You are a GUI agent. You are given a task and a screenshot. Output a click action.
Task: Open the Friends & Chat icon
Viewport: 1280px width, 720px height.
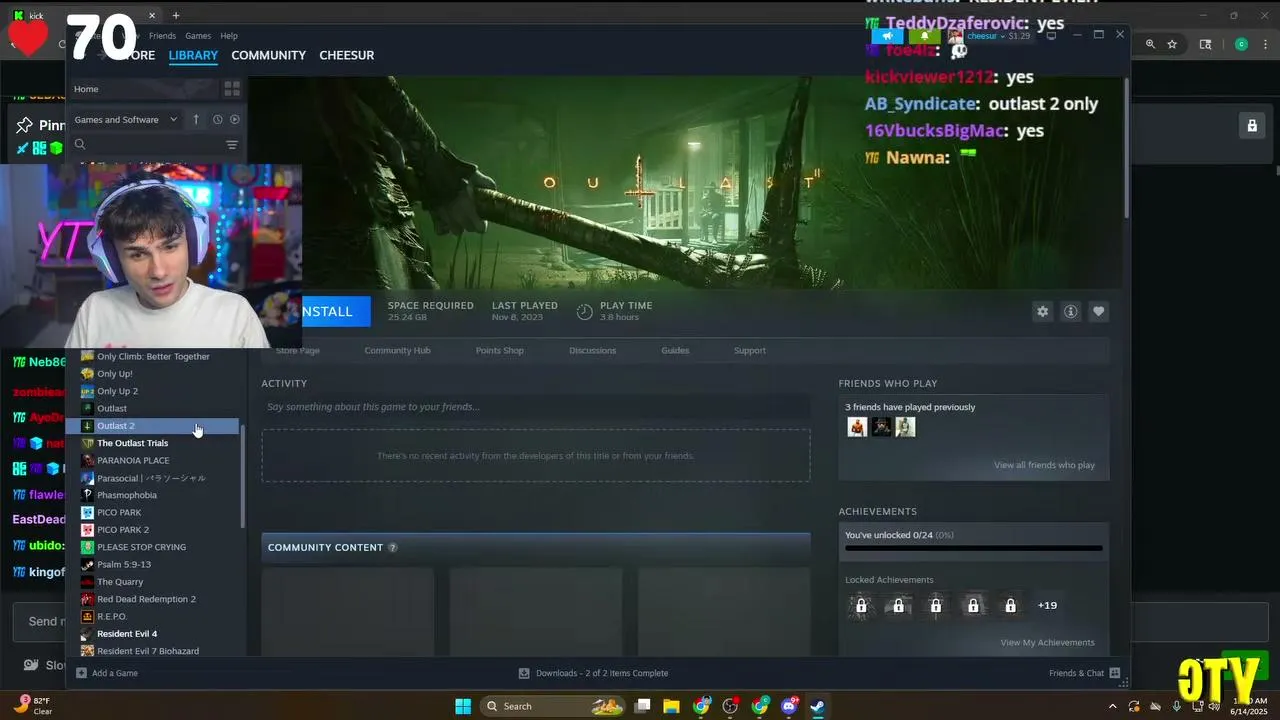[1115, 673]
